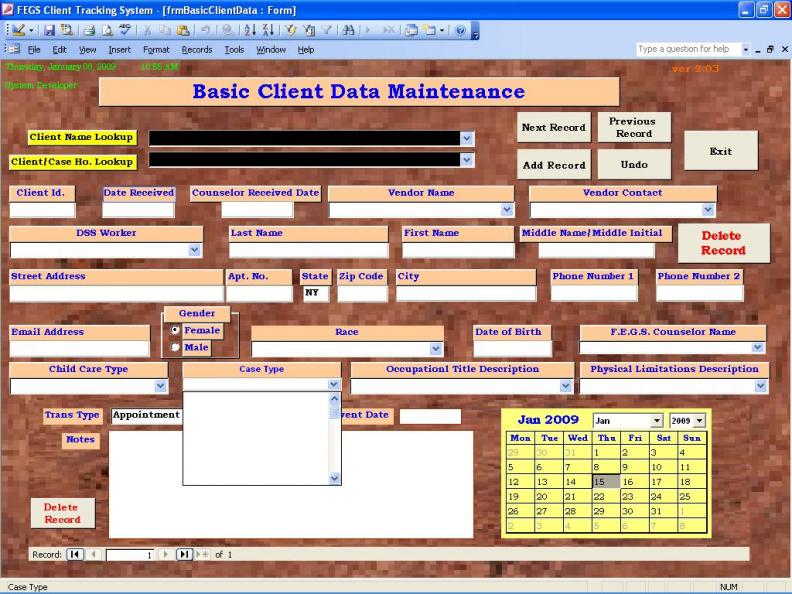Click into the Last Name field

click(308, 251)
